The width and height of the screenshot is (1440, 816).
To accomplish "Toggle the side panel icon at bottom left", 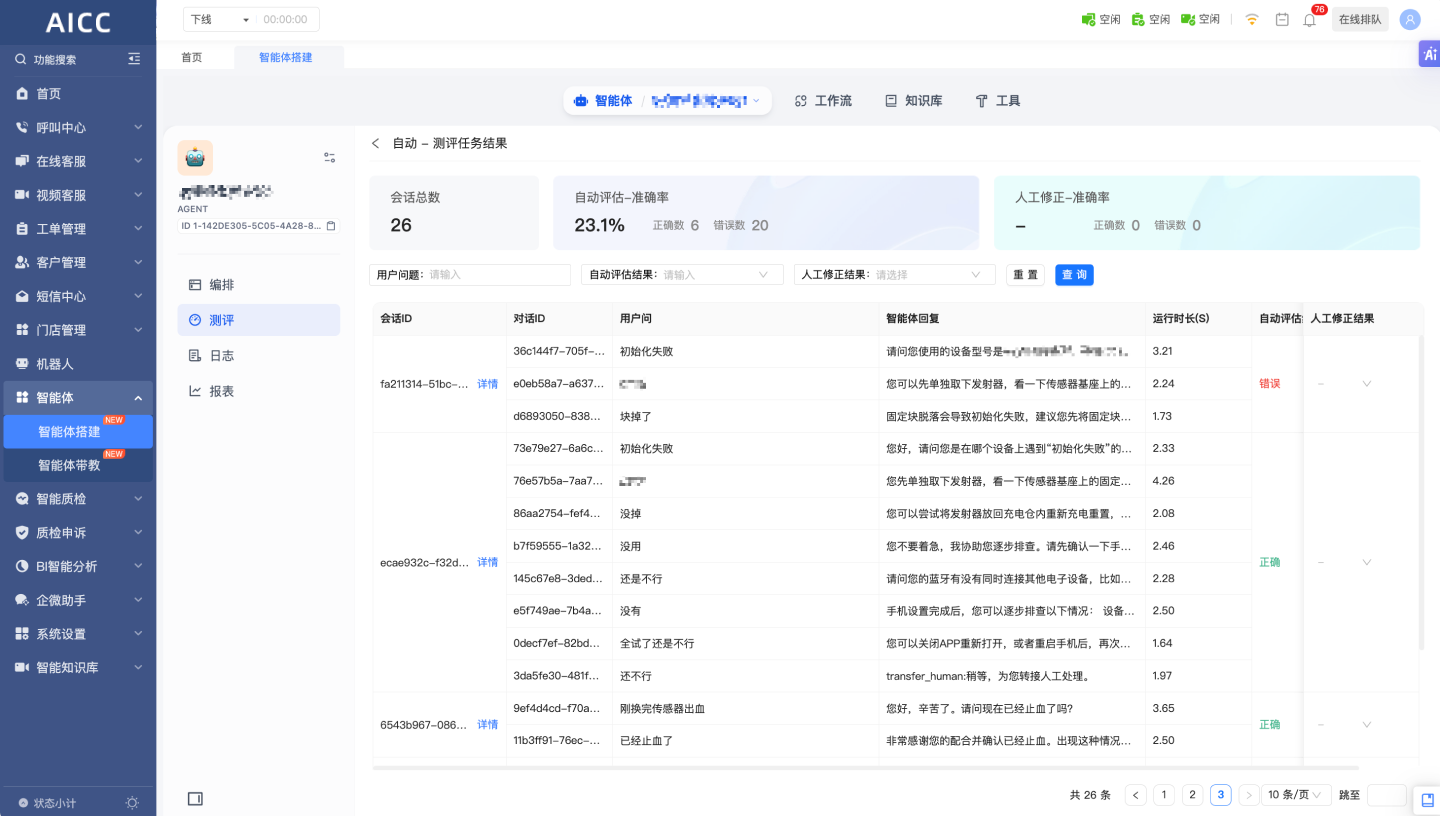I will (195, 798).
